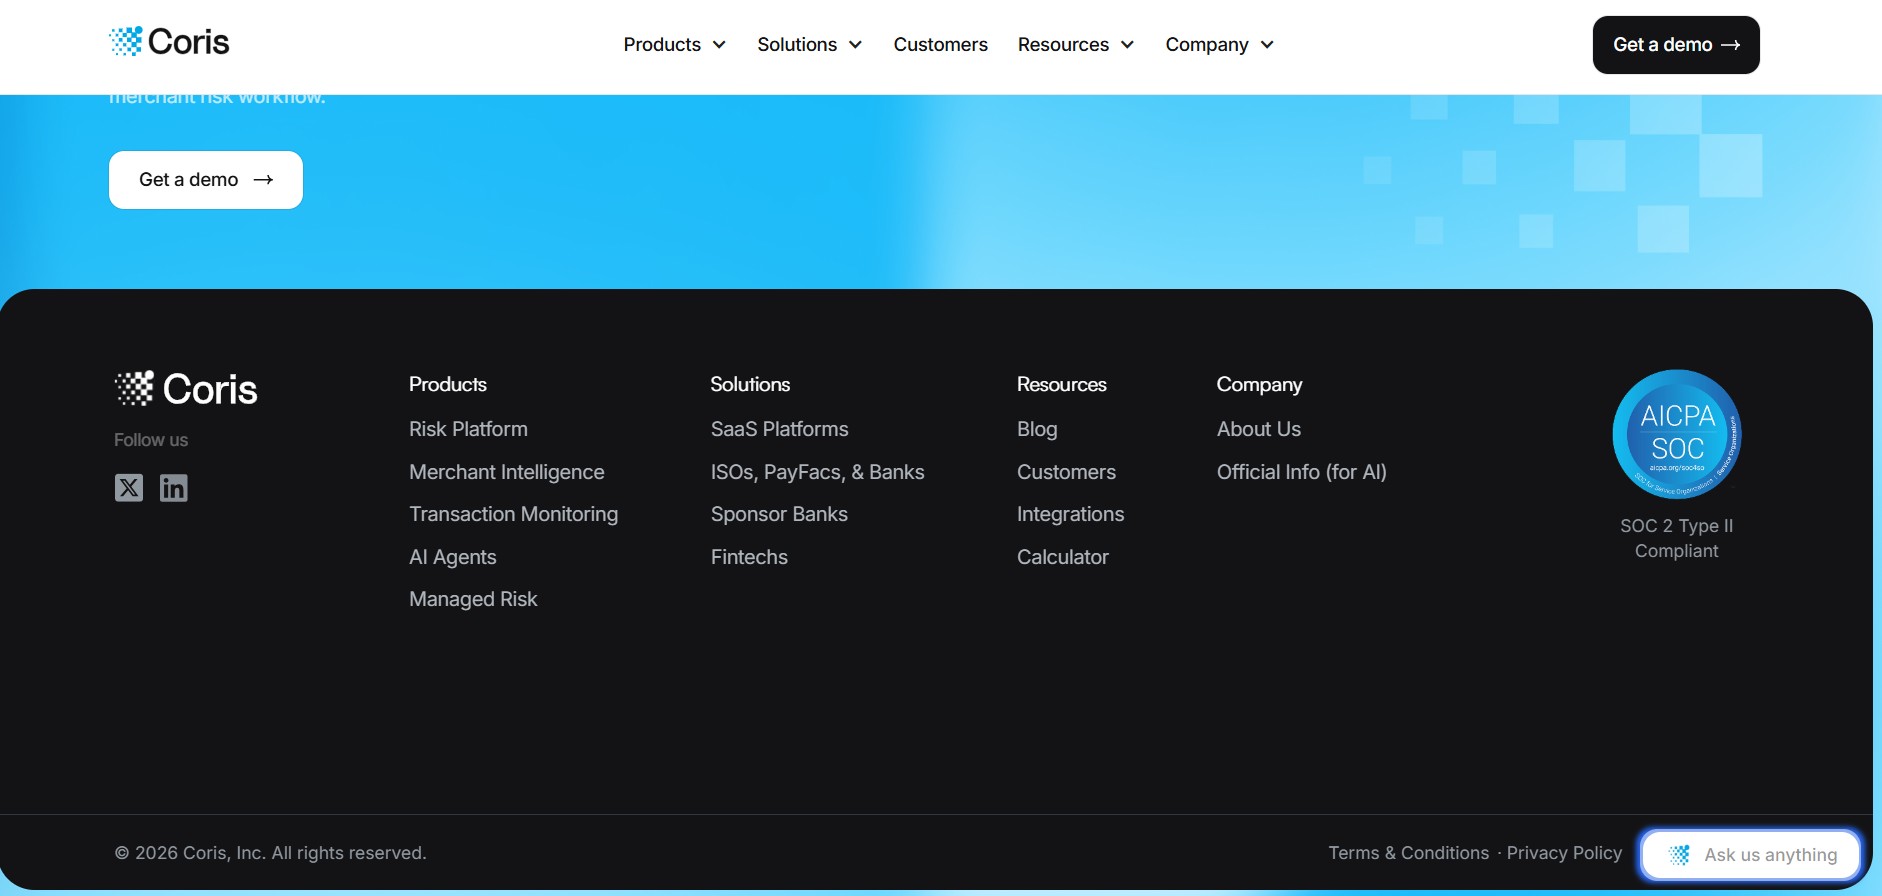Click the Solutions heading in the footer
Viewport: 1882px width, 896px height.
click(x=750, y=385)
